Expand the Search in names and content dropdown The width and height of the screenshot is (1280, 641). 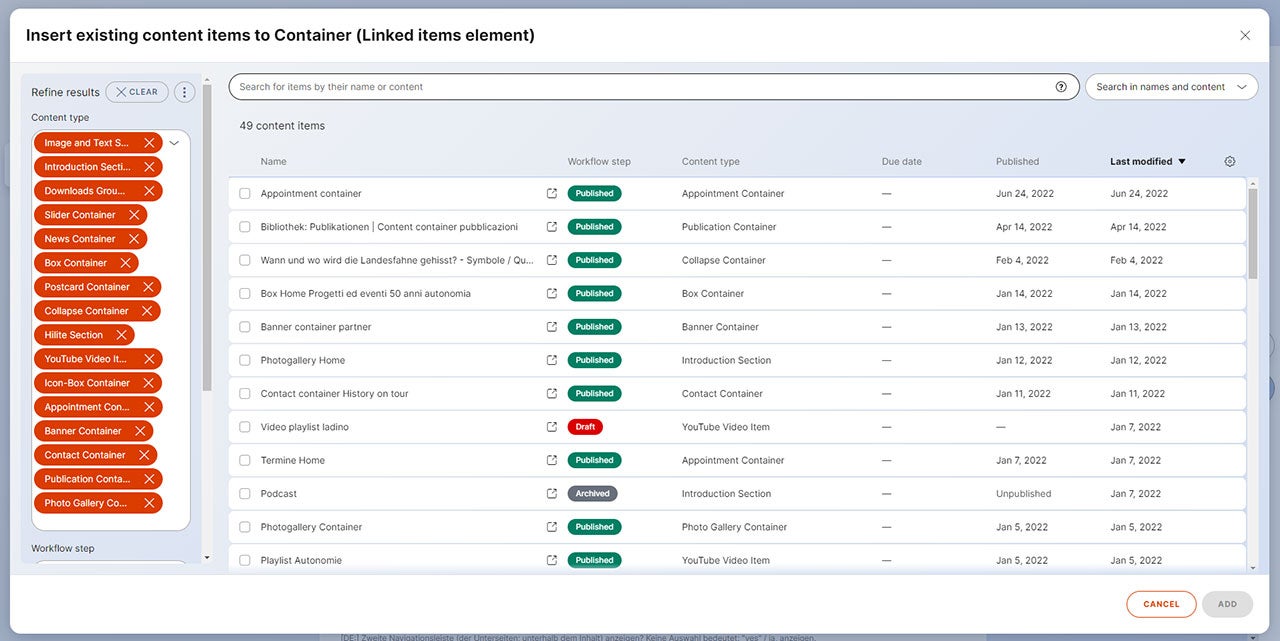click(1171, 87)
